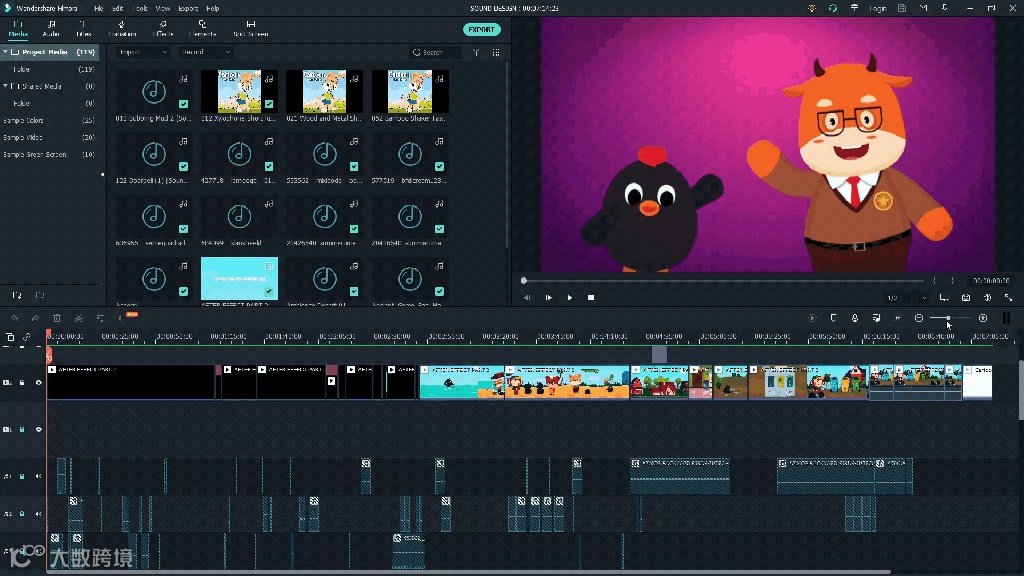The width and height of the screenshot is (1024, 576).
Task: Select Sample Colors in media sidebar
Action: (24, 120)
